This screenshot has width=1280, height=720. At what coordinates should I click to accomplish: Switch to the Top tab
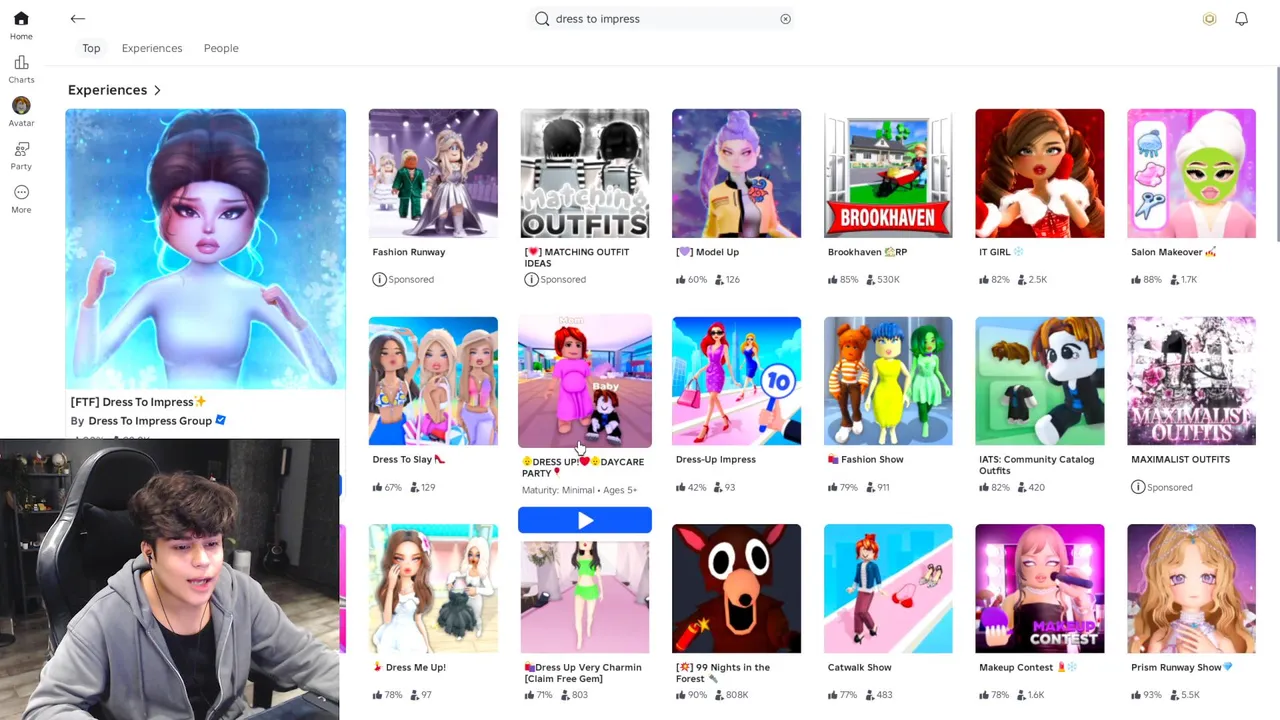(x=91, y=48)
